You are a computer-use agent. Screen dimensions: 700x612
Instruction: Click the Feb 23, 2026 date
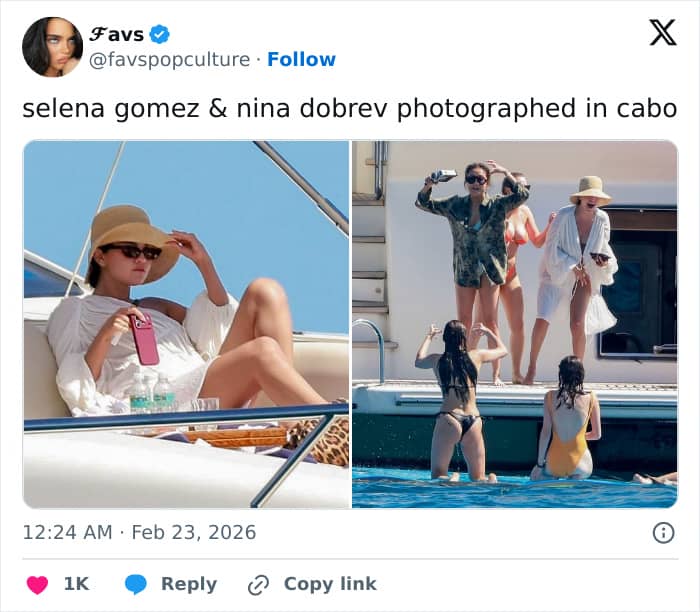coord(195,533)
